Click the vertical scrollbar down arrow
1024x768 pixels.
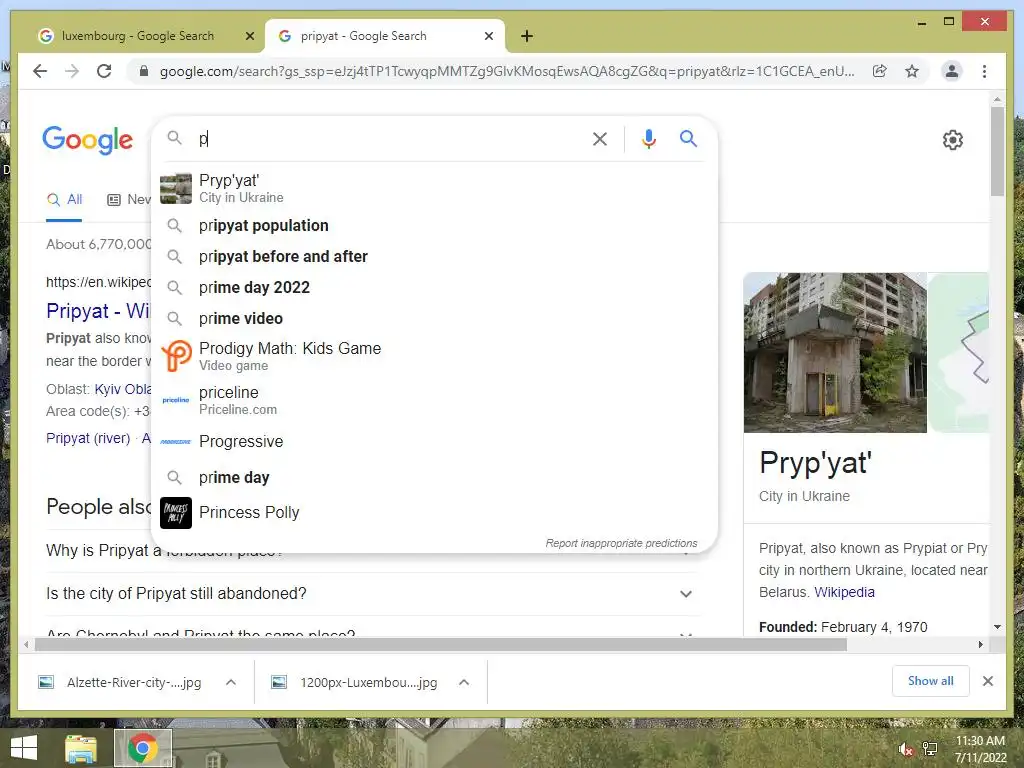[x=997, y=627]
